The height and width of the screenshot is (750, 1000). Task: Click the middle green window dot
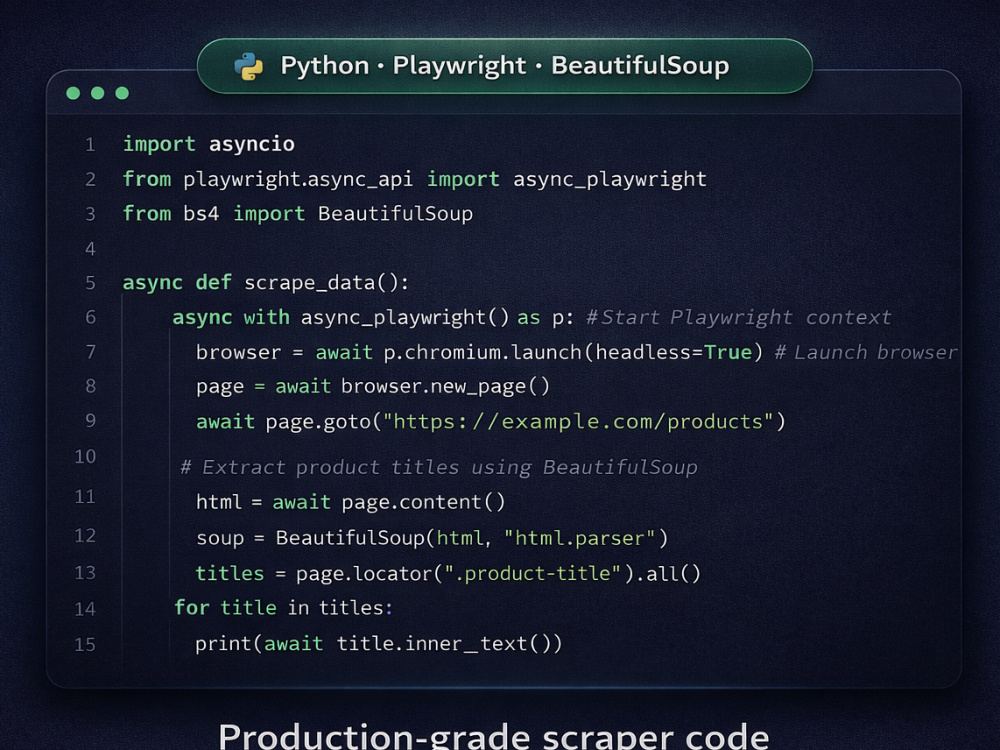(x=98, y=93)
